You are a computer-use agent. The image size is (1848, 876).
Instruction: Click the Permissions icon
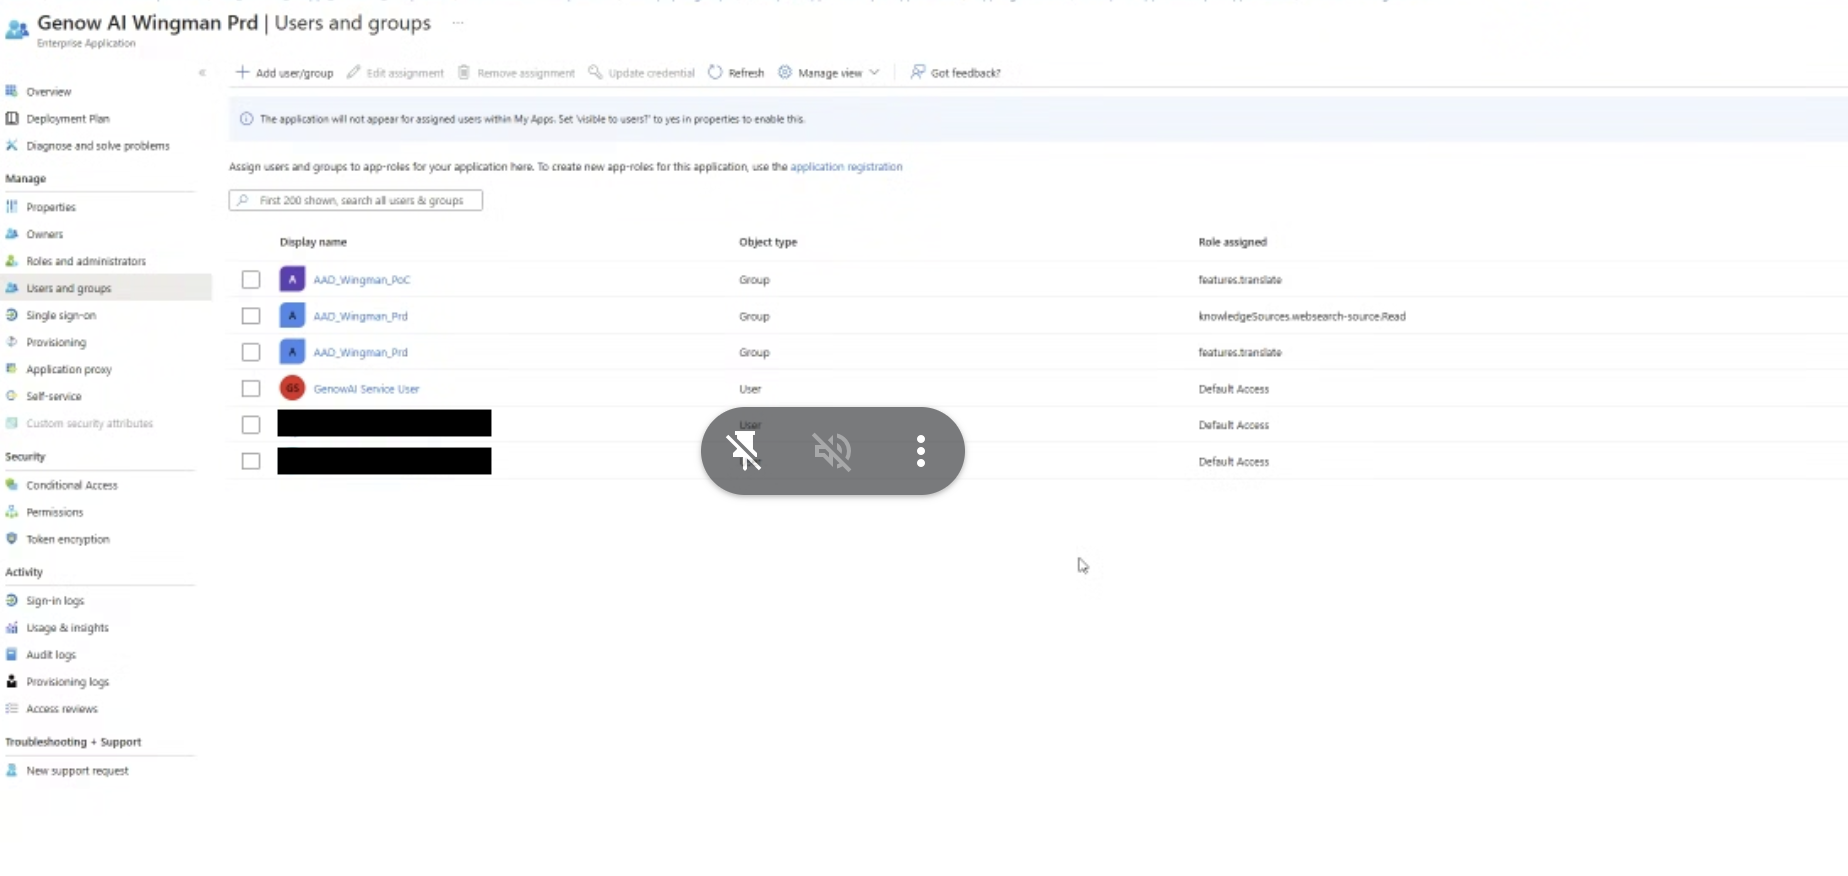tap(12, 512)
